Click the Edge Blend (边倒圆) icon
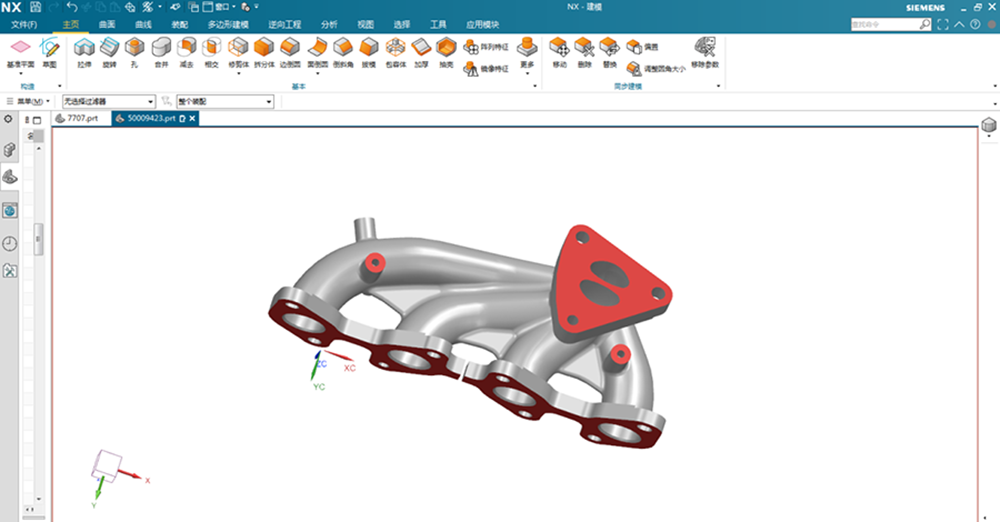Screen dimensions: 1000x522 tap(290, 50)
